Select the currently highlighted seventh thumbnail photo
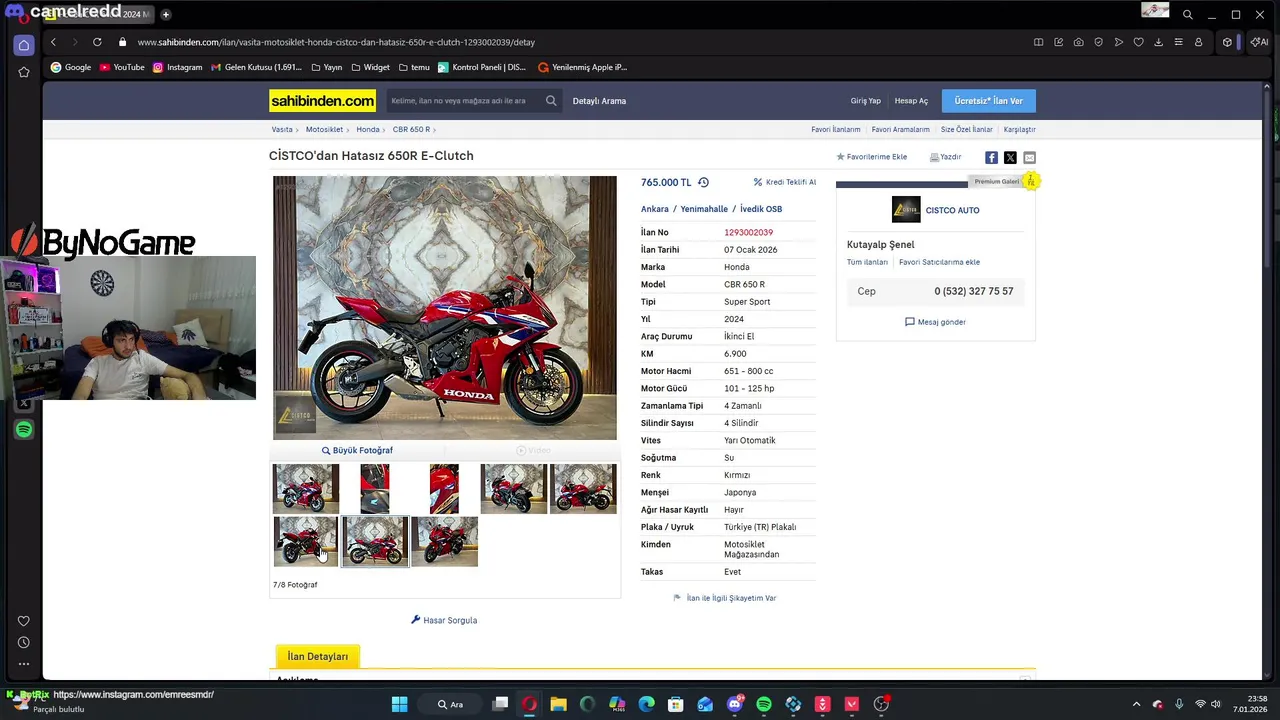1280x720 pixels. click(x=375, y=541)
